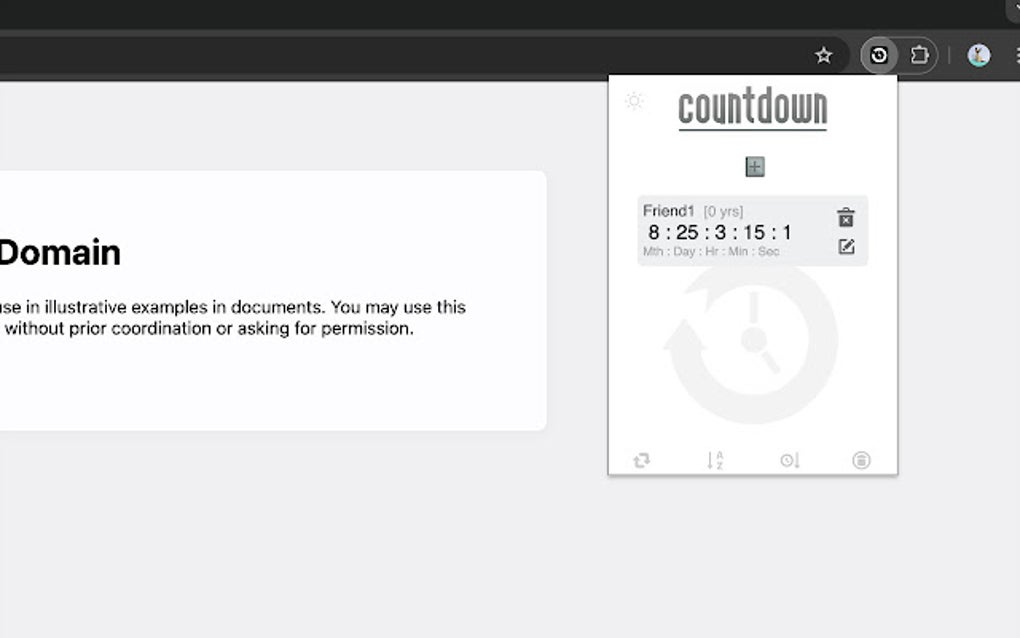Viewport: 1020px width, 638px height.
Task: Edit the Friend1 countdown with pencil icon
Action: click(x=846, y=245)
